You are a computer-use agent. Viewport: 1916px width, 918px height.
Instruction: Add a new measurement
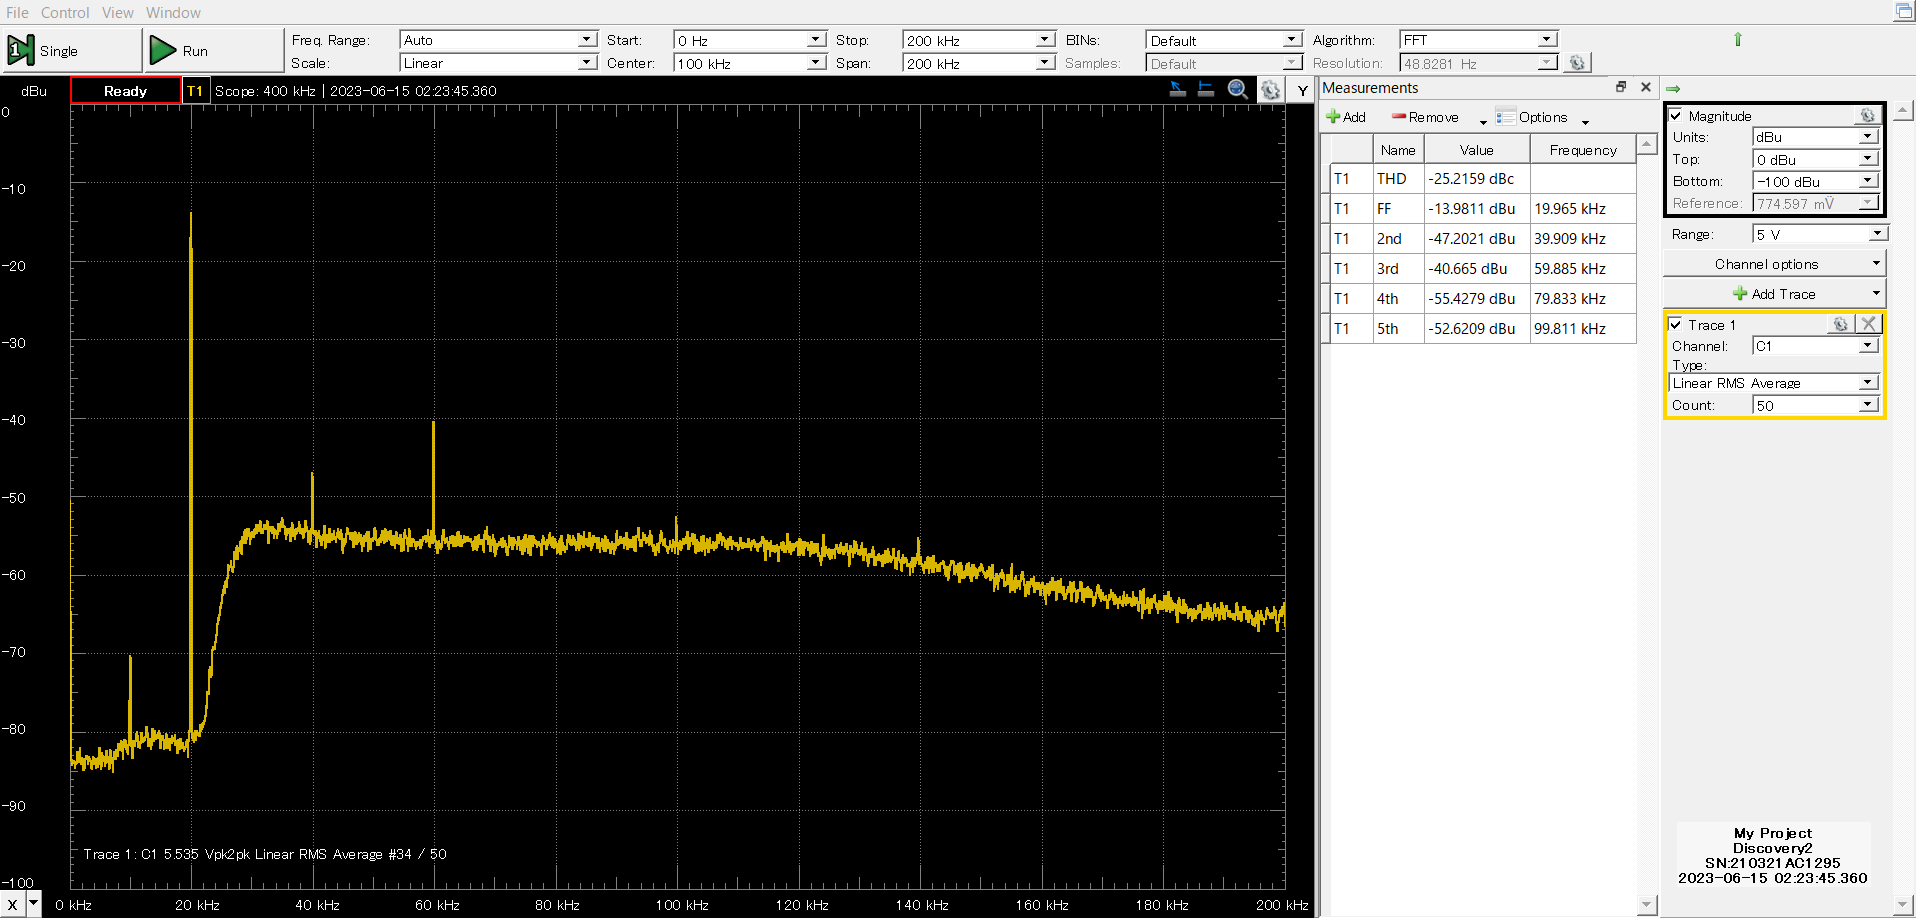point(1346,117)
